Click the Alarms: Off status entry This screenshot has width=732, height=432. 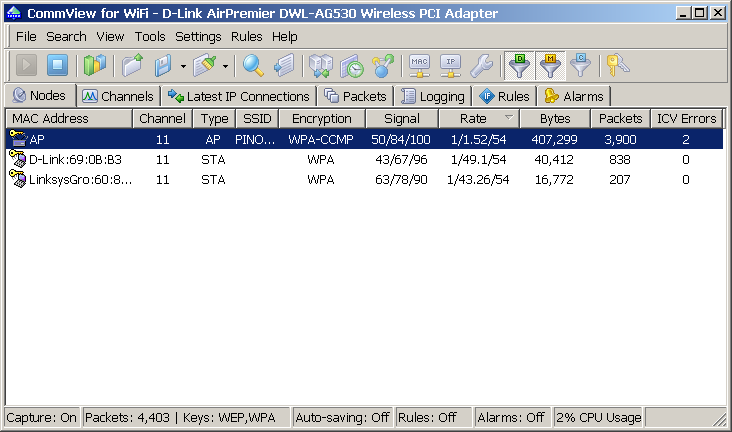[x=511, y=417]
